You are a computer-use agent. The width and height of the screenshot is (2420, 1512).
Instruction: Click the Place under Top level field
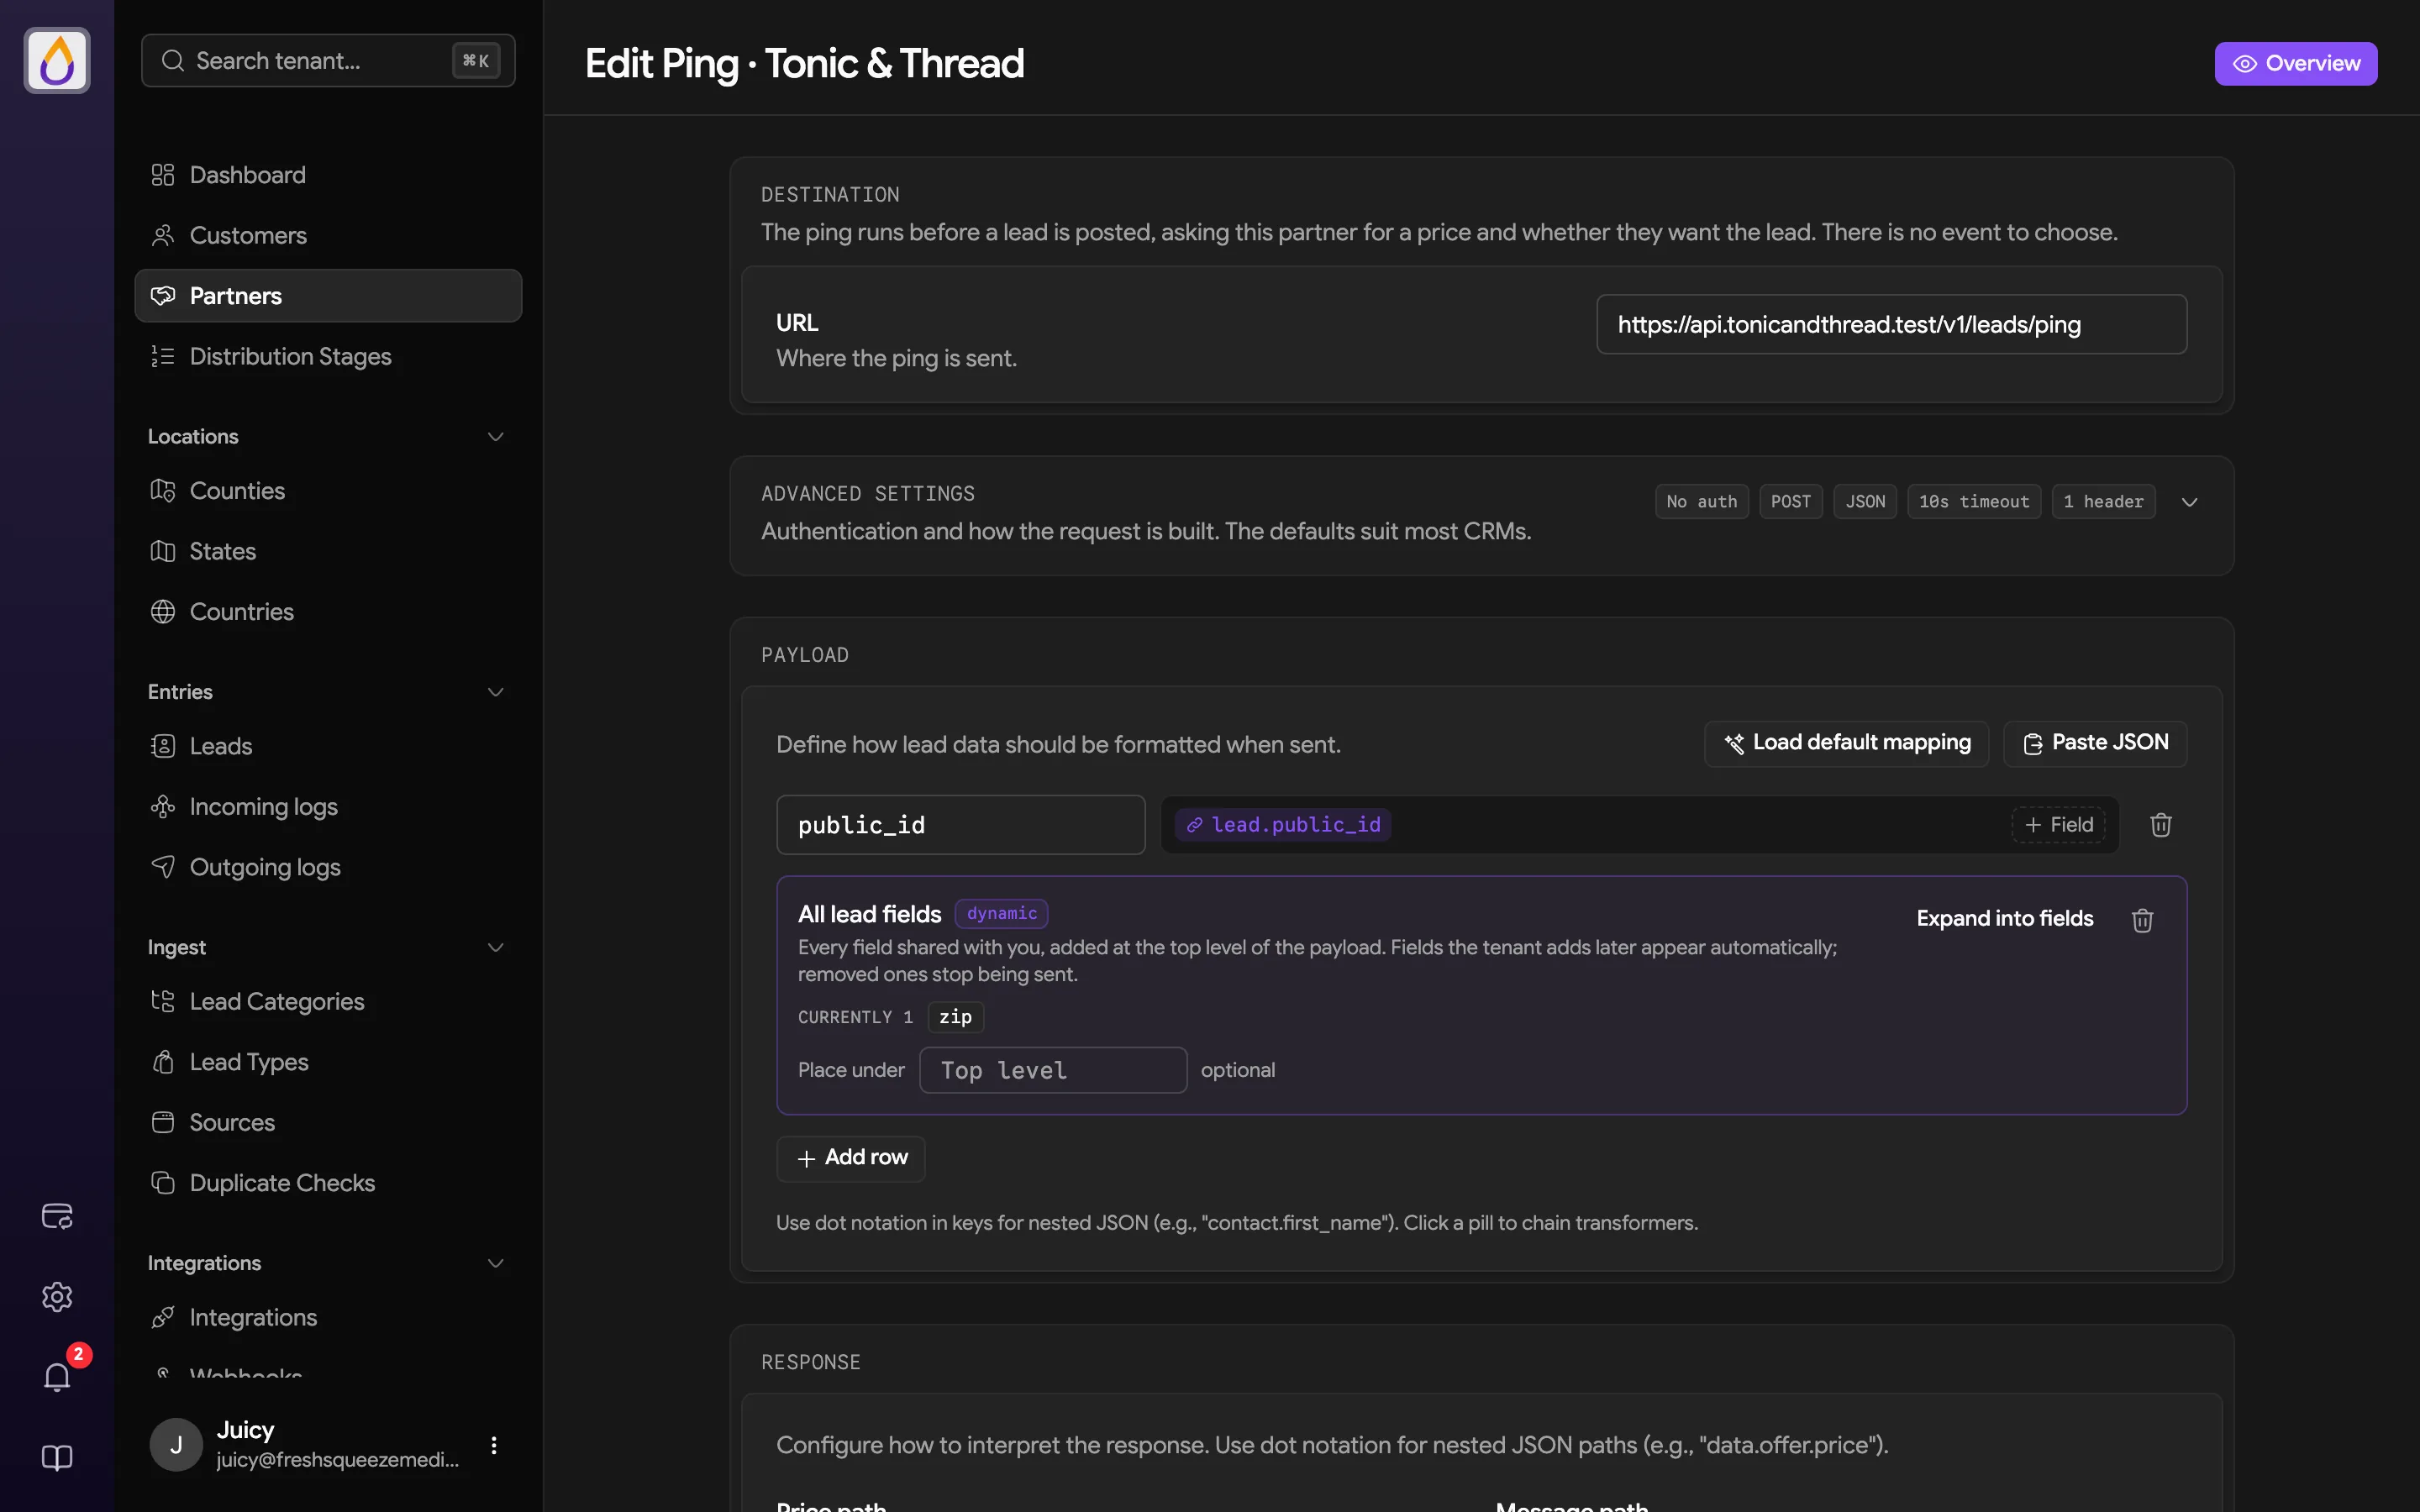[x=1053, y=1070]
